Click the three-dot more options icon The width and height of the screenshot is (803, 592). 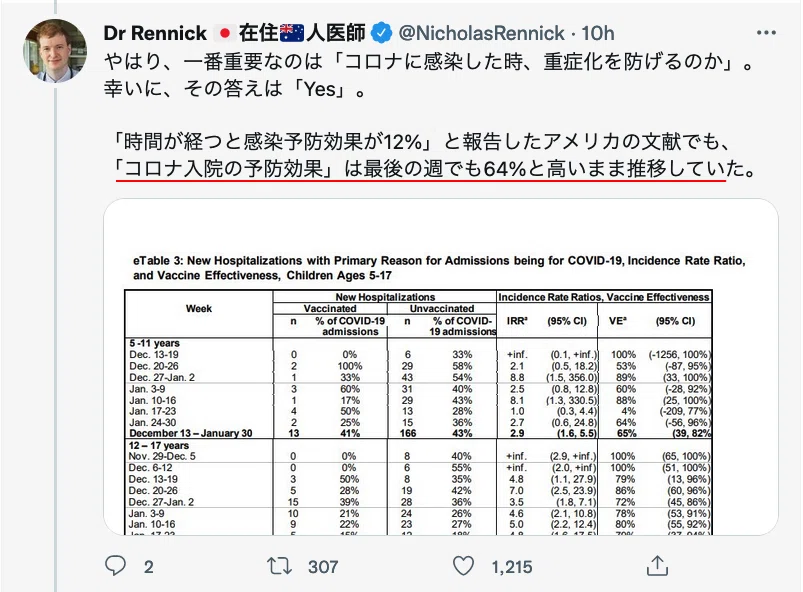click(766, 33)
